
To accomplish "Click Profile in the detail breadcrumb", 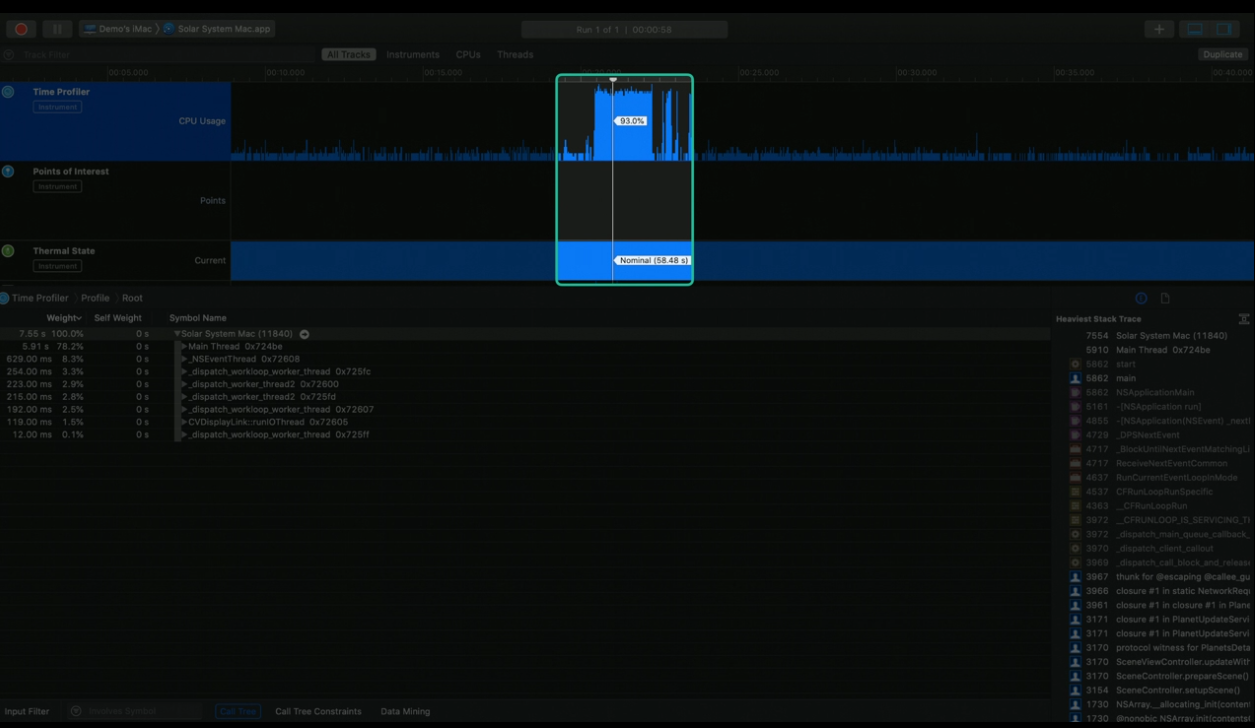I will pos(95,298).
